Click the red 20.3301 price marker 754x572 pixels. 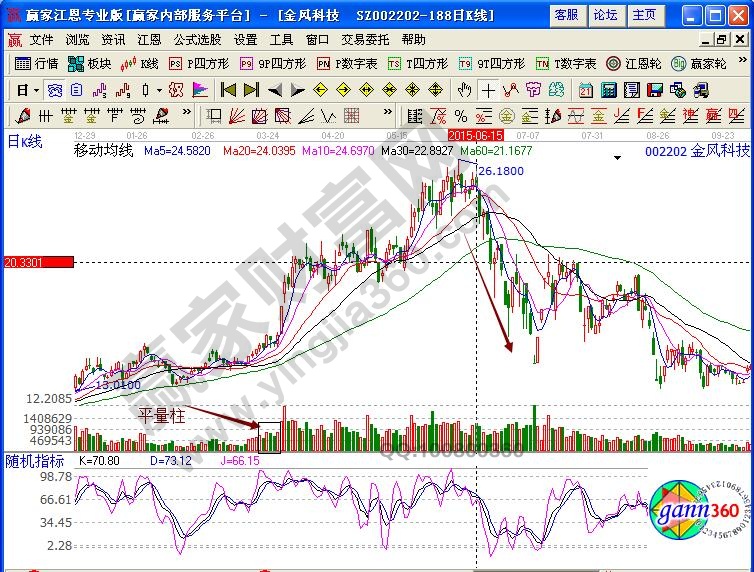[38, 262]
